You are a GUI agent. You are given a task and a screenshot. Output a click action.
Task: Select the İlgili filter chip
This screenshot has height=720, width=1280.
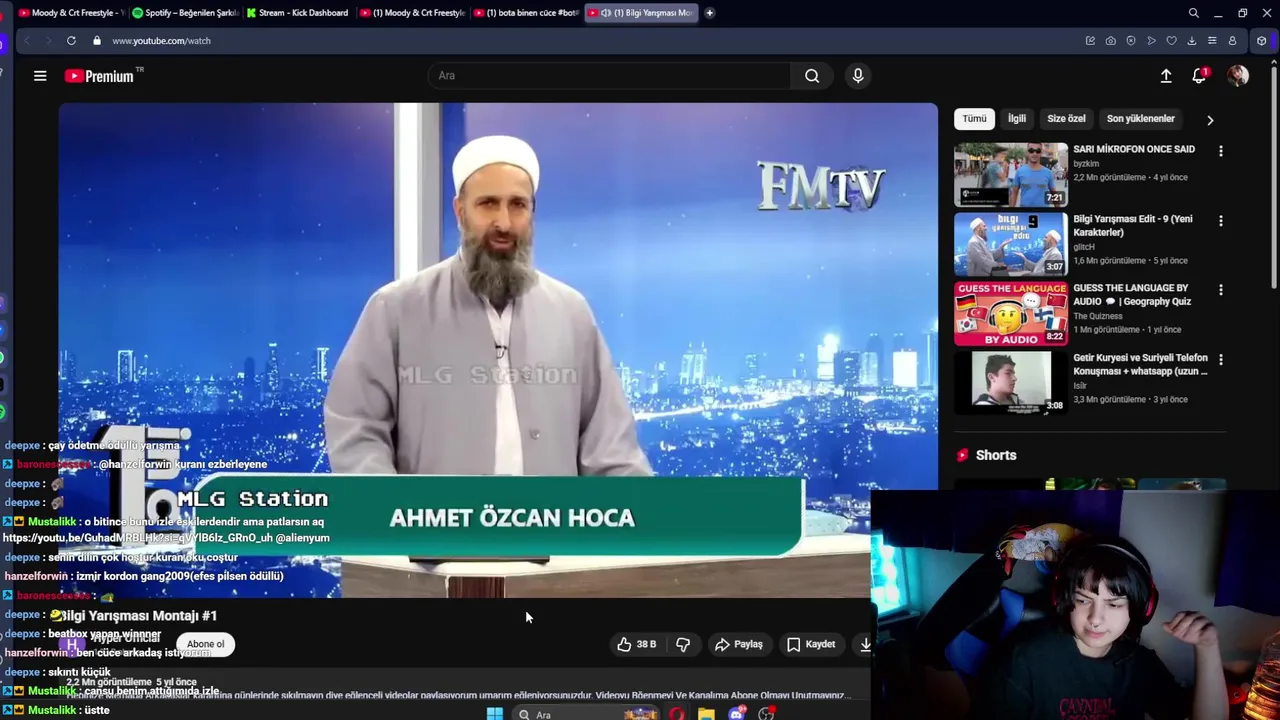click(x=1017, y=119)
